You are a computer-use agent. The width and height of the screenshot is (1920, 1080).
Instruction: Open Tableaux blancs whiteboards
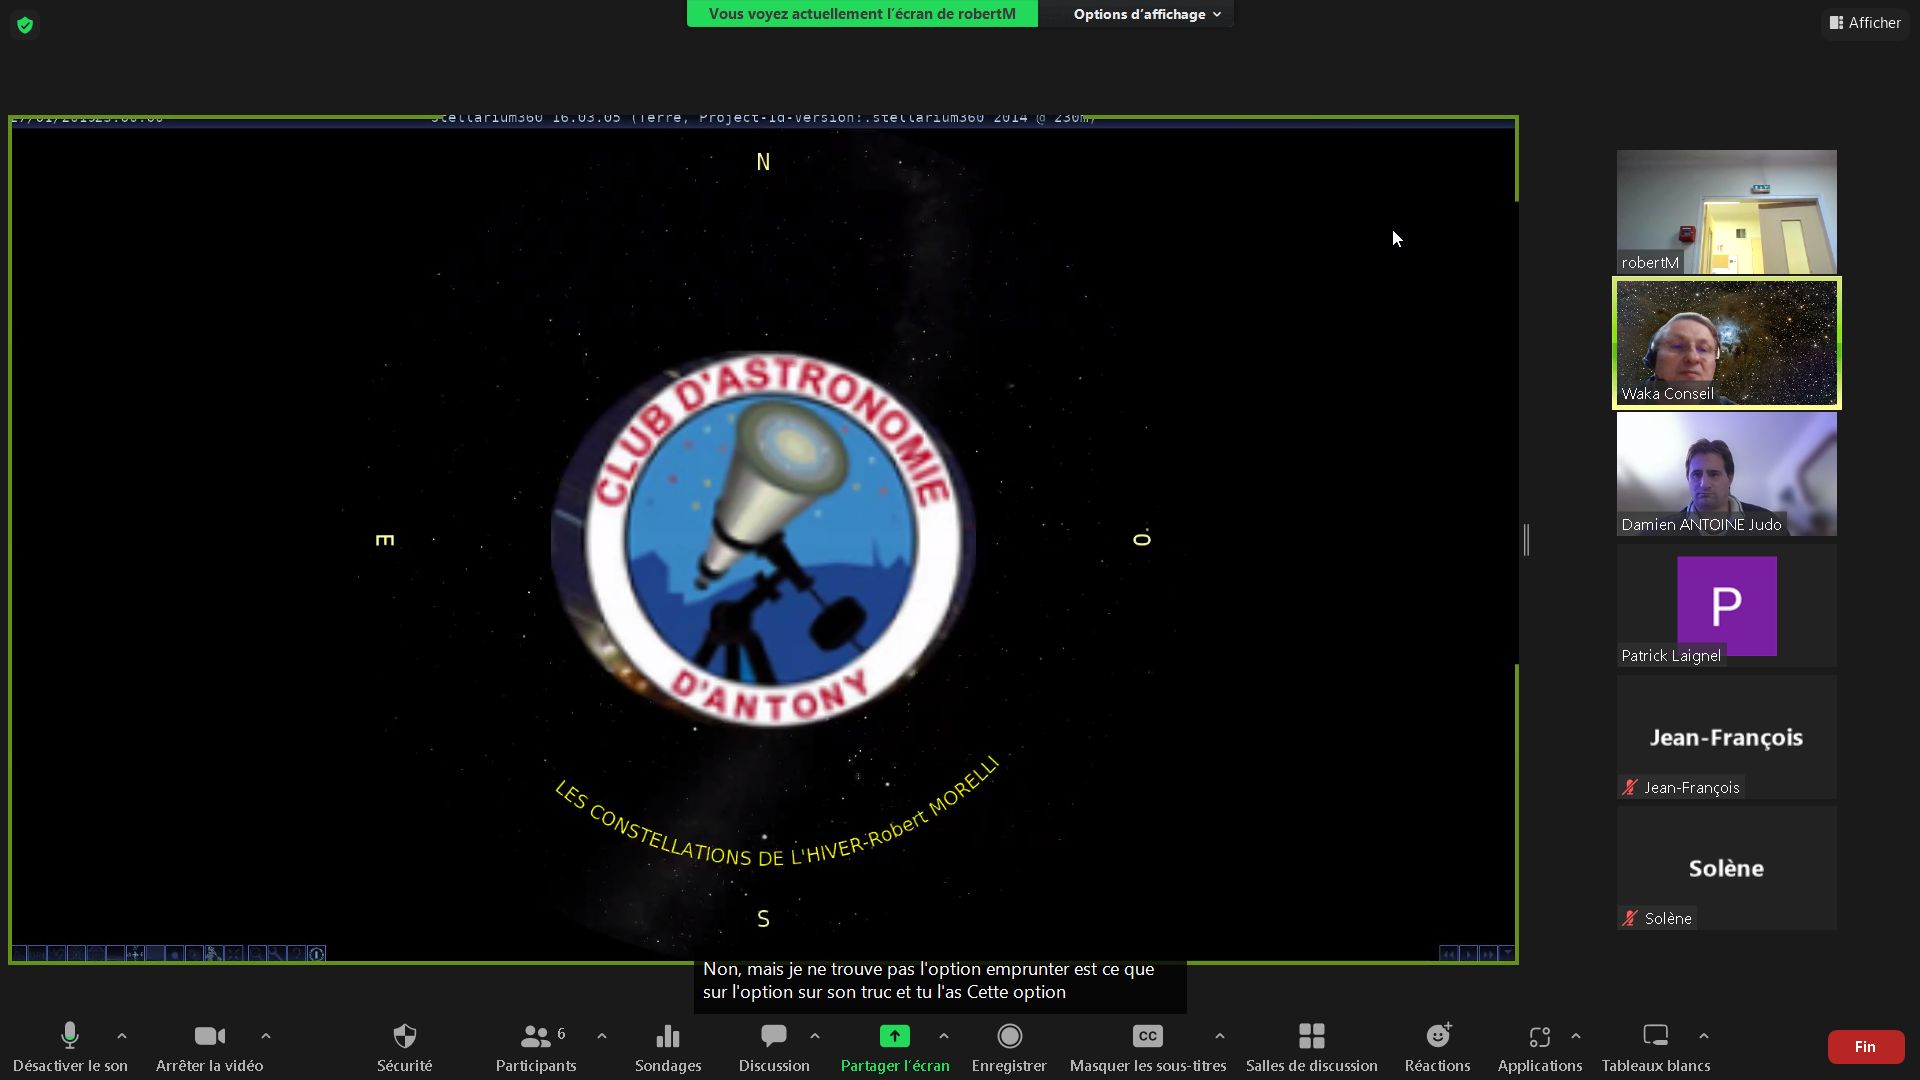click(1656, 1046)
